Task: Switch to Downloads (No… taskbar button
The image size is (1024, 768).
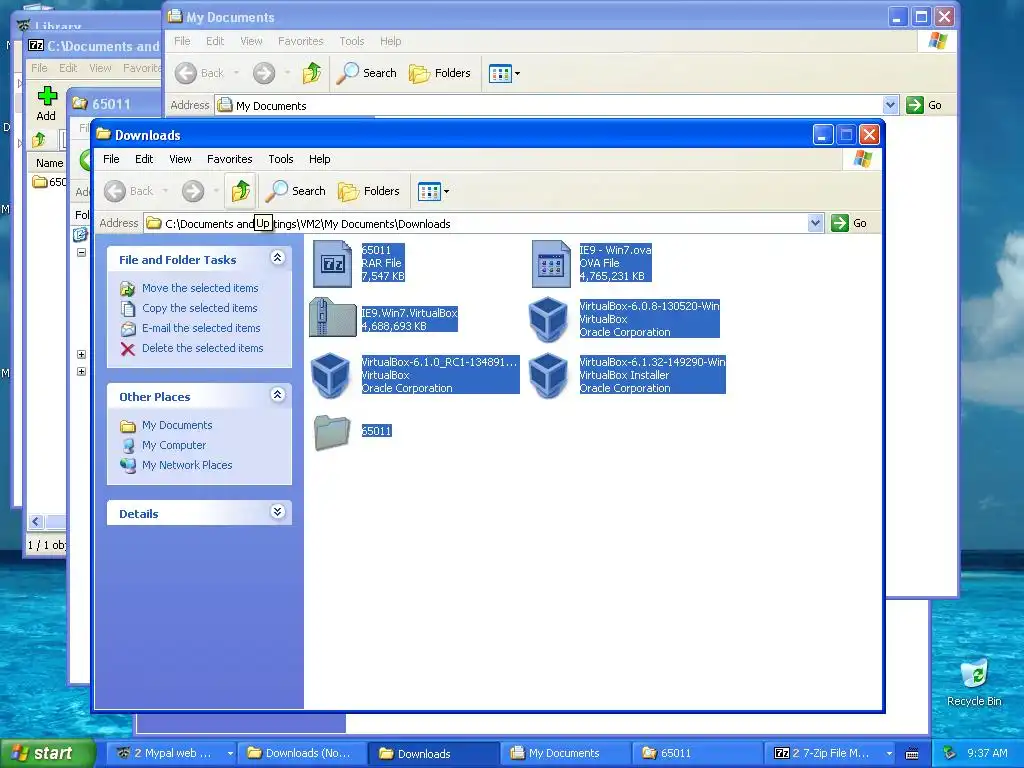Action: coord(301,753)
